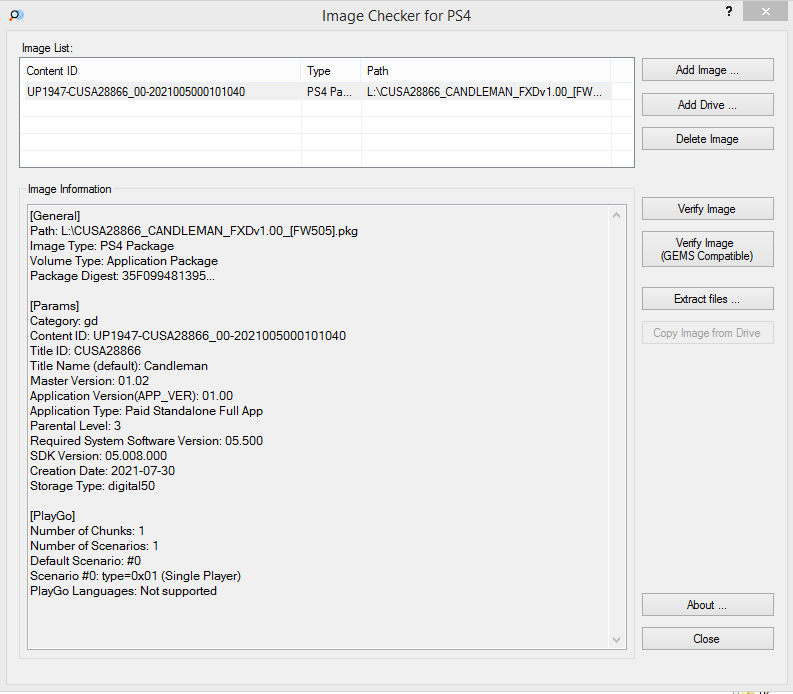Click the 'Default Scenario: #0' line
The image size is (793, 694).
click(85, 561)
